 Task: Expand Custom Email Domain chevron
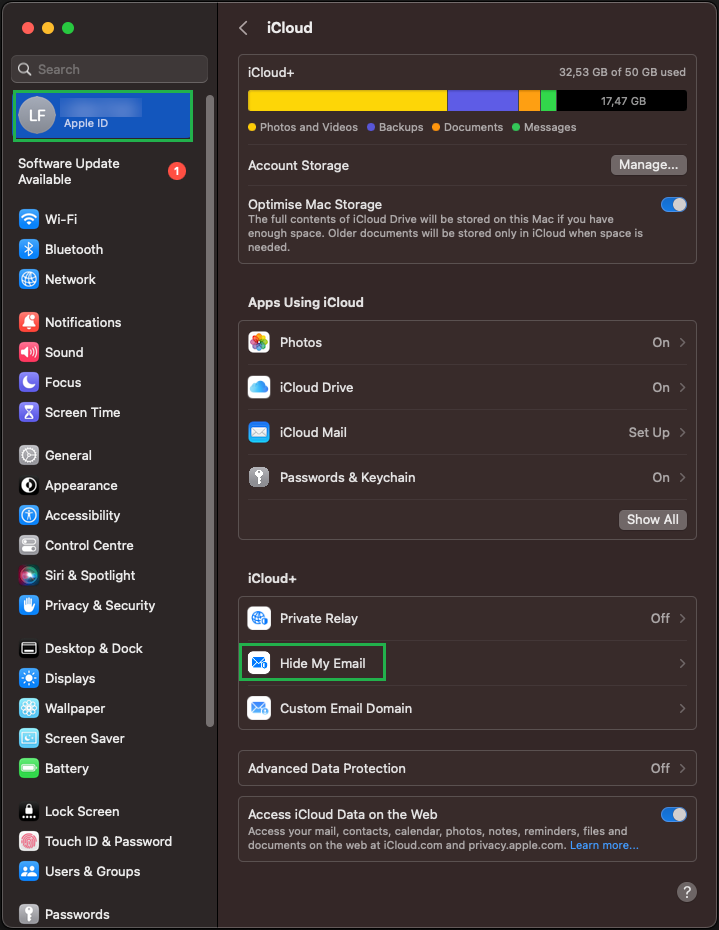point(682,708)
